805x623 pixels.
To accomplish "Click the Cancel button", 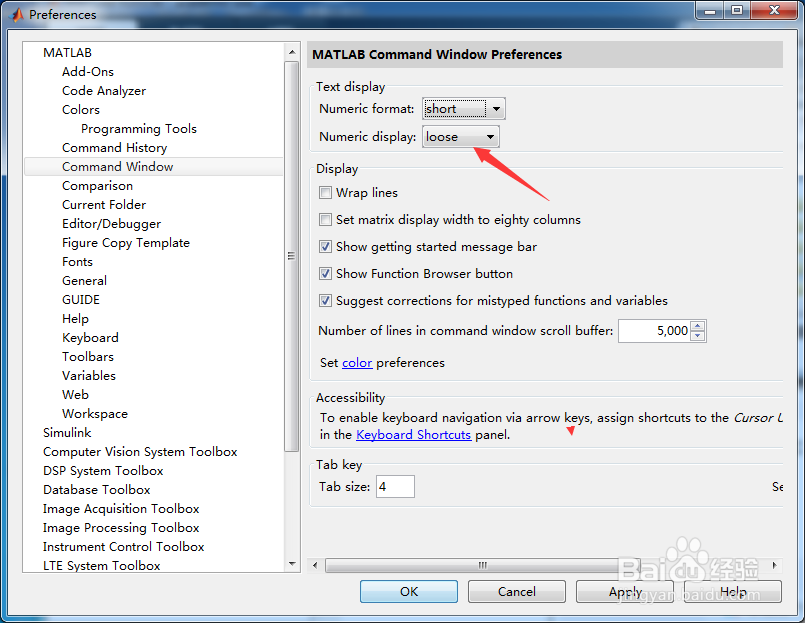I will click(x=516, y=592).
